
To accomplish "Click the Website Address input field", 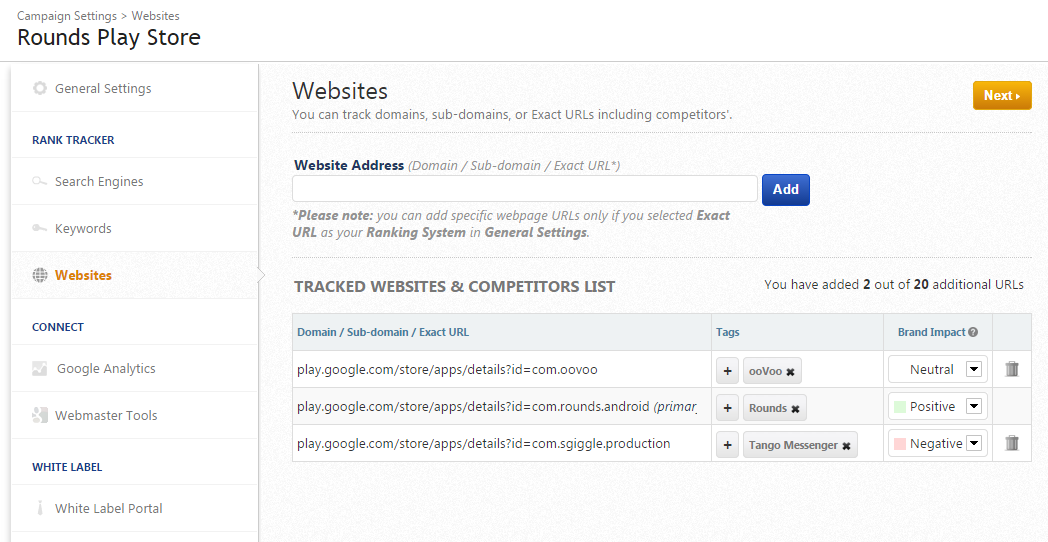I will (x=524, y=189).
